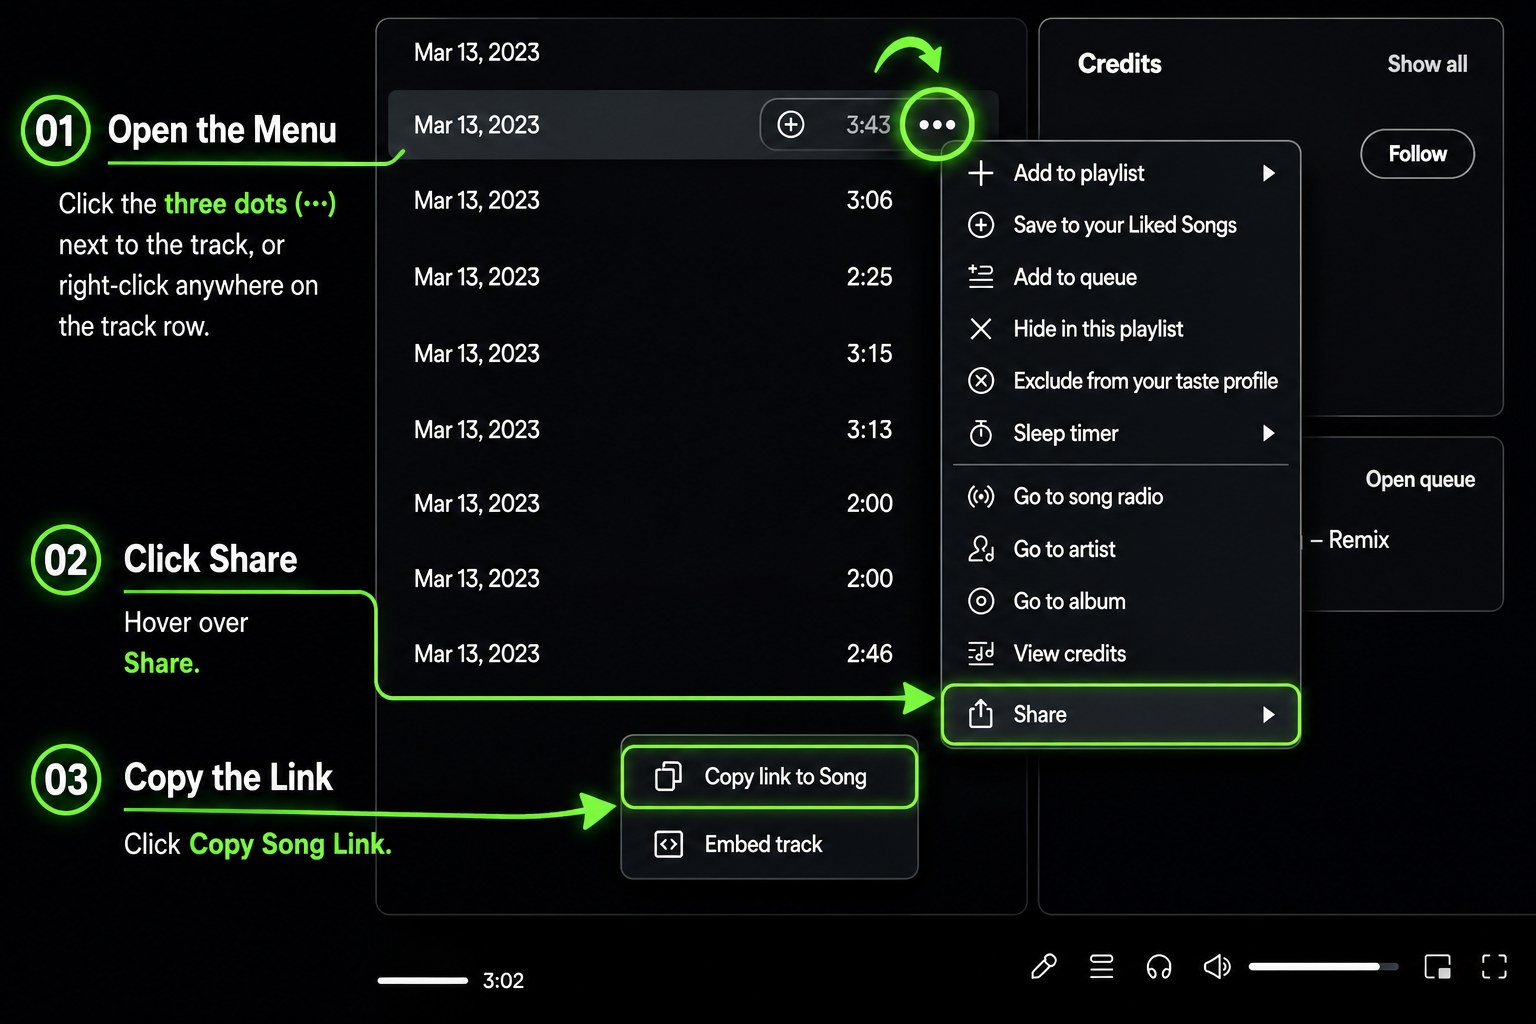
Task: Click the microphone lyrics icon in player bar
Action: 1044,967
